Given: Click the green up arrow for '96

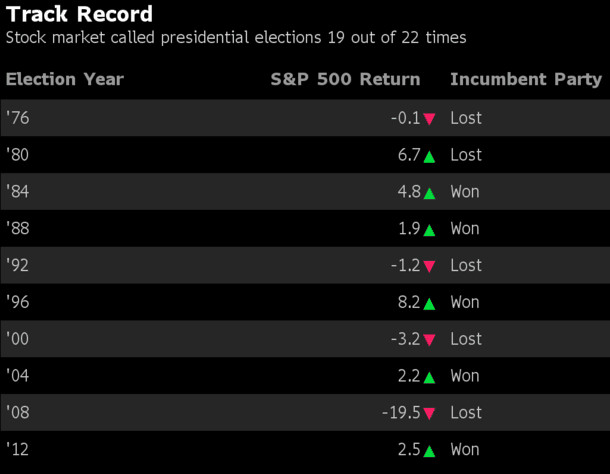Looking at the screenshot, I should 429,303.
